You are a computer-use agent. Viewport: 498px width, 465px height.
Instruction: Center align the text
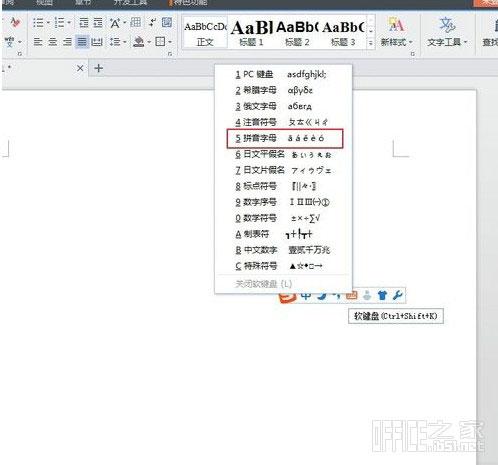(x=52, y=42)
